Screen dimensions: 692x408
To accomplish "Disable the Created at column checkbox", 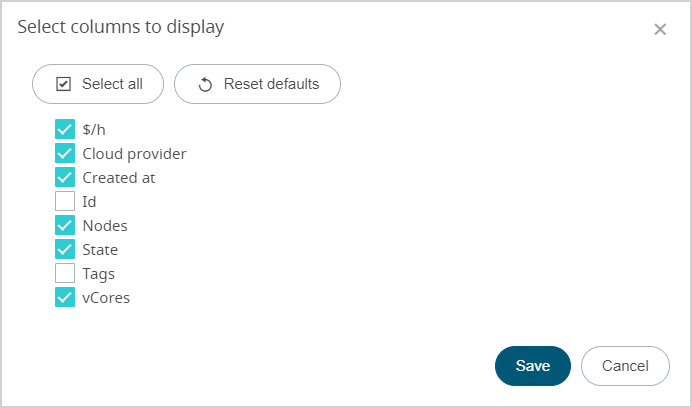I will (65, 177).
